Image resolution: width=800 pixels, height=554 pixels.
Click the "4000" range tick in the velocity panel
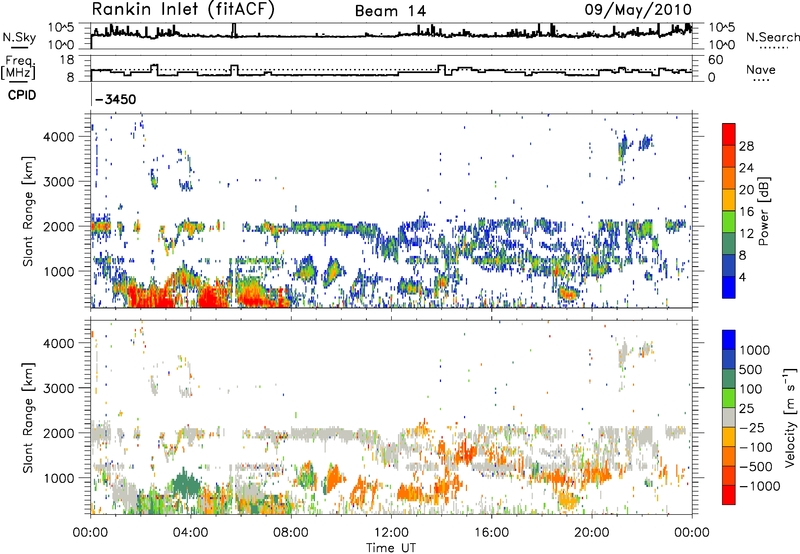click(x=58, y=343)
